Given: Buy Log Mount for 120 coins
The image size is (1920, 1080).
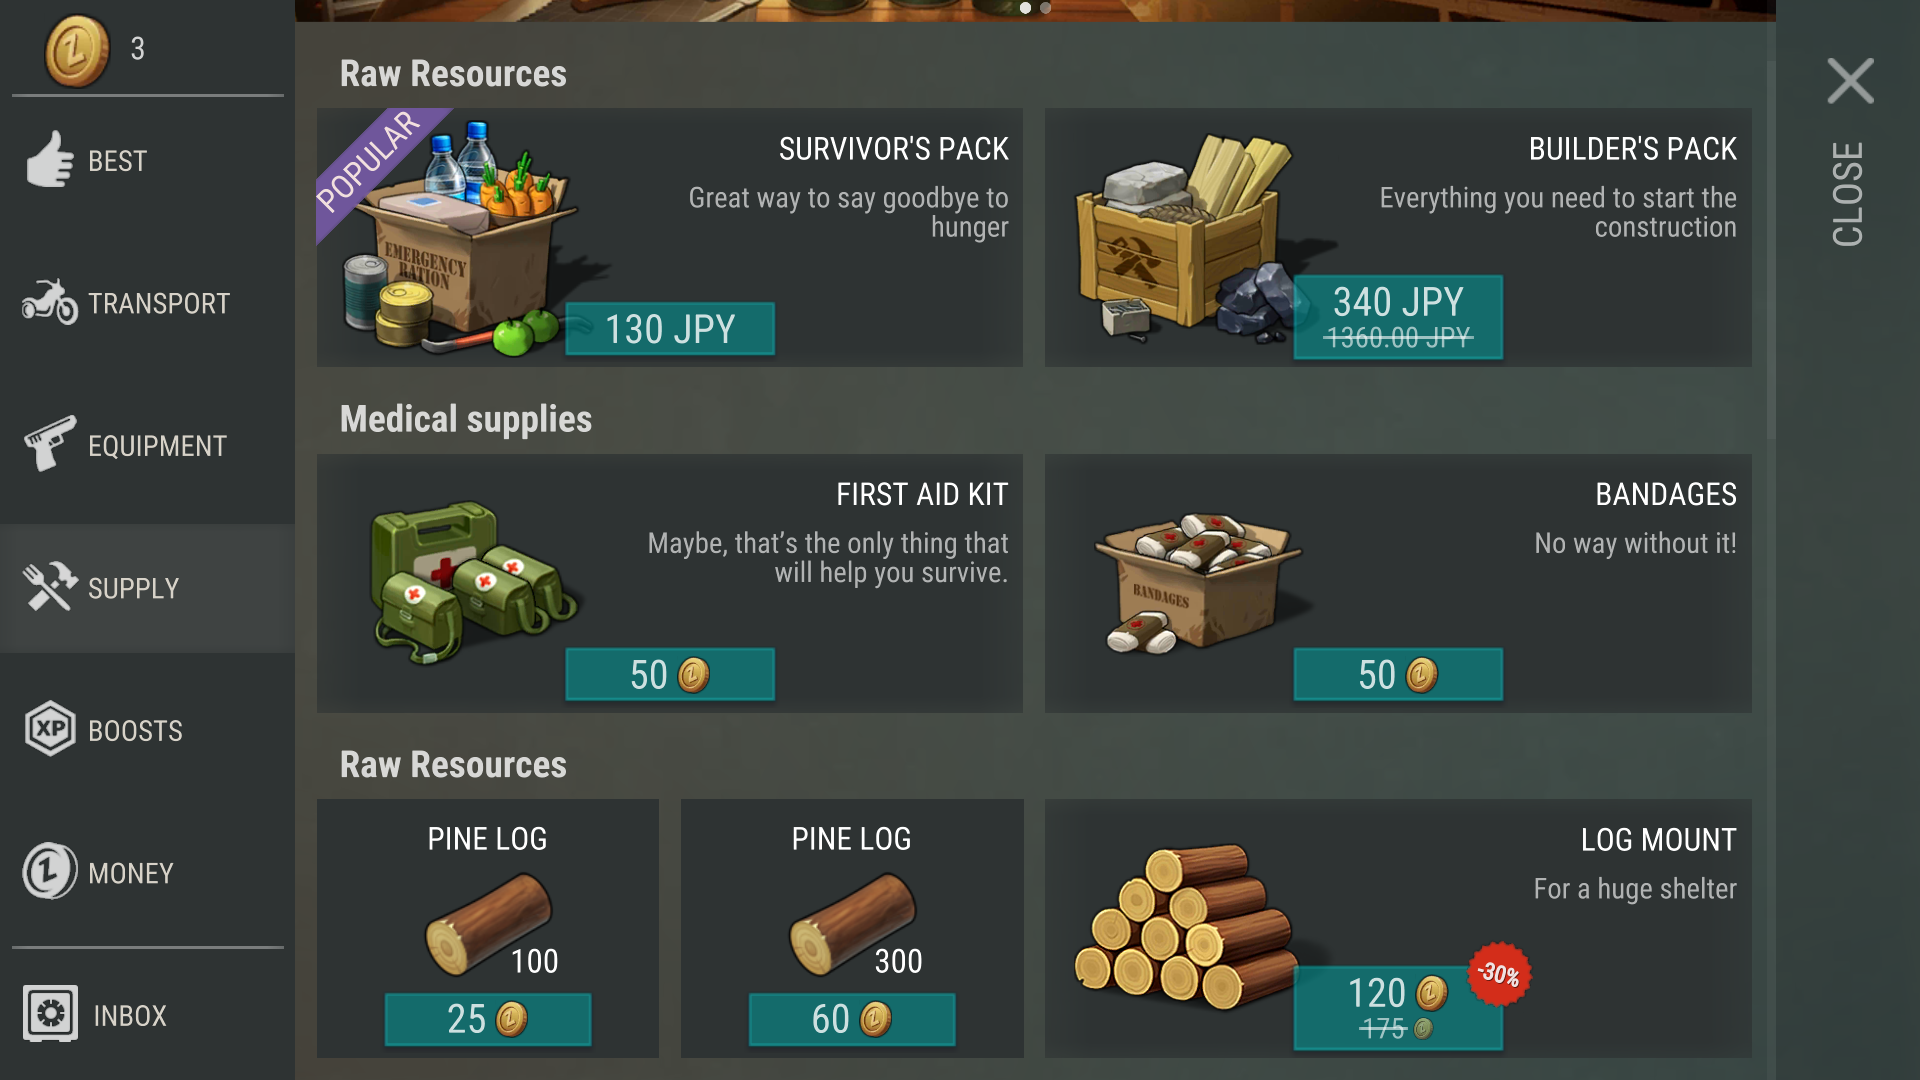Looking at the screenshot, I should point(1398,1007).
